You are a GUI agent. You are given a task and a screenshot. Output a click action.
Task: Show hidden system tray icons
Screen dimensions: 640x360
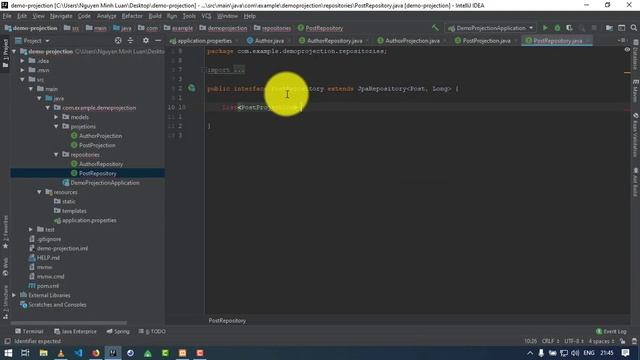(530, 353)
